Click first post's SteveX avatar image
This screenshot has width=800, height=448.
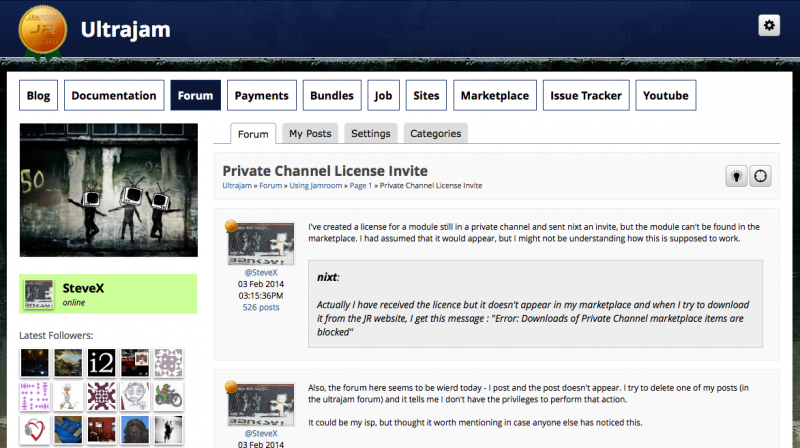[261, 243]
